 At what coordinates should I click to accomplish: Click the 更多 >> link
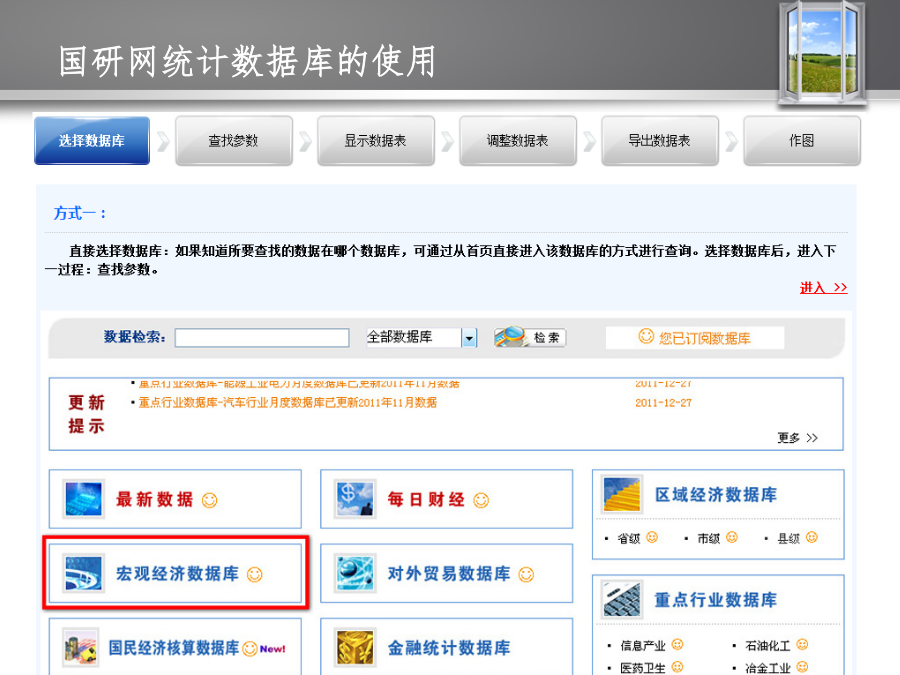797,438
